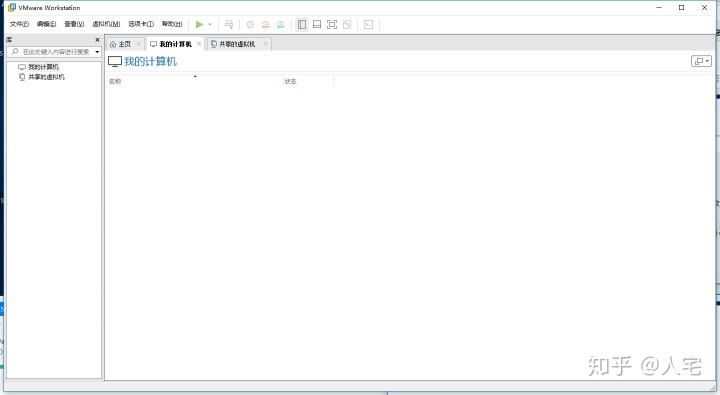Click the take snapshot clock icon
The width and height of the screenshot is (720, 395).
250,25
